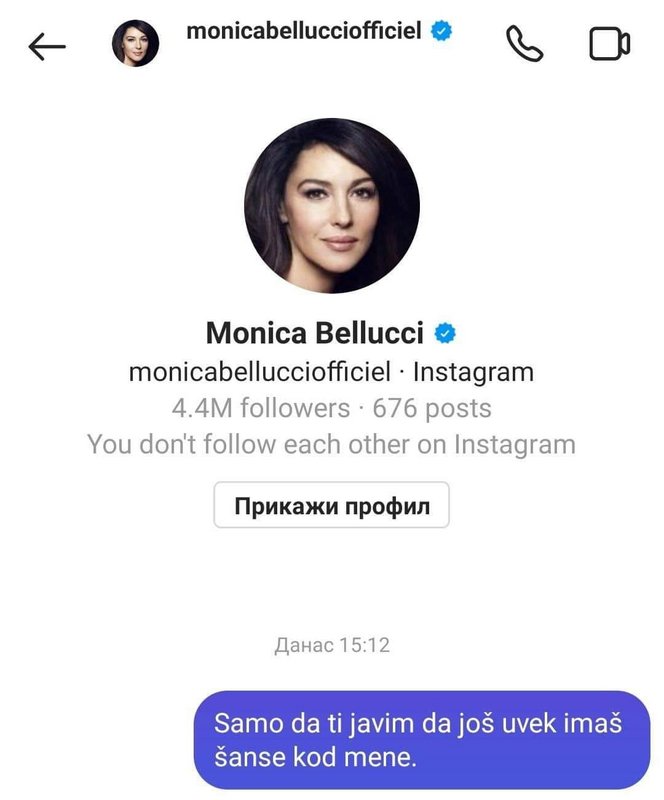Screen dimensions: 664x800
Task: Tap verified badge beside Monica Bellucci name
Action: [445, 333]
